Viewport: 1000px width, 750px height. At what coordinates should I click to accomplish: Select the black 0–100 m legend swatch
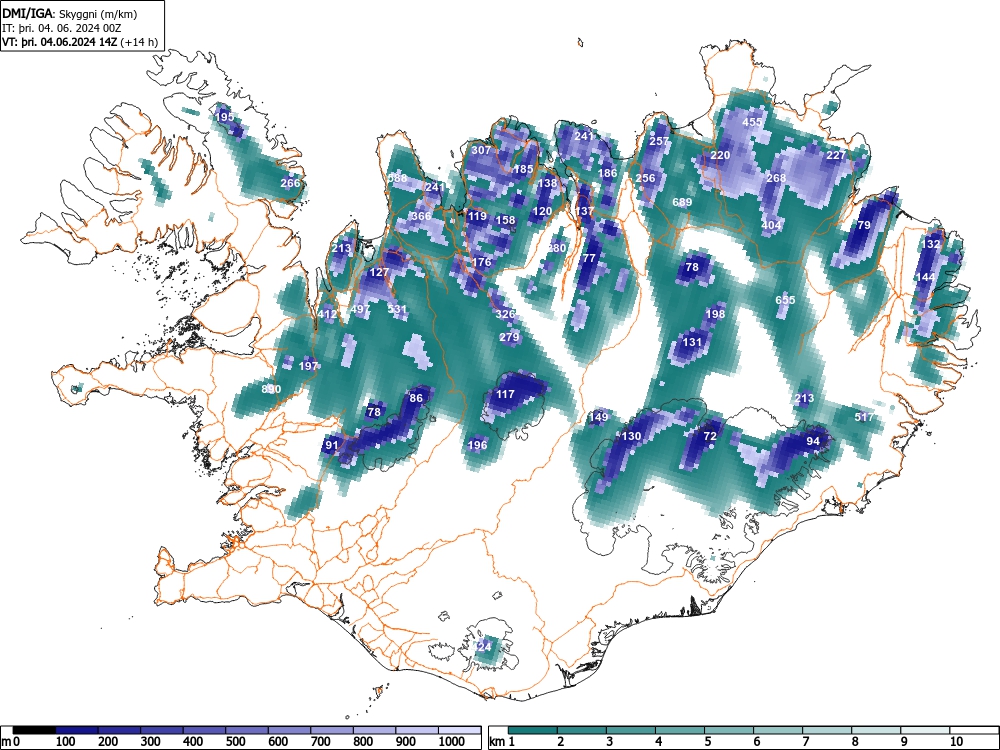[34, 730]
